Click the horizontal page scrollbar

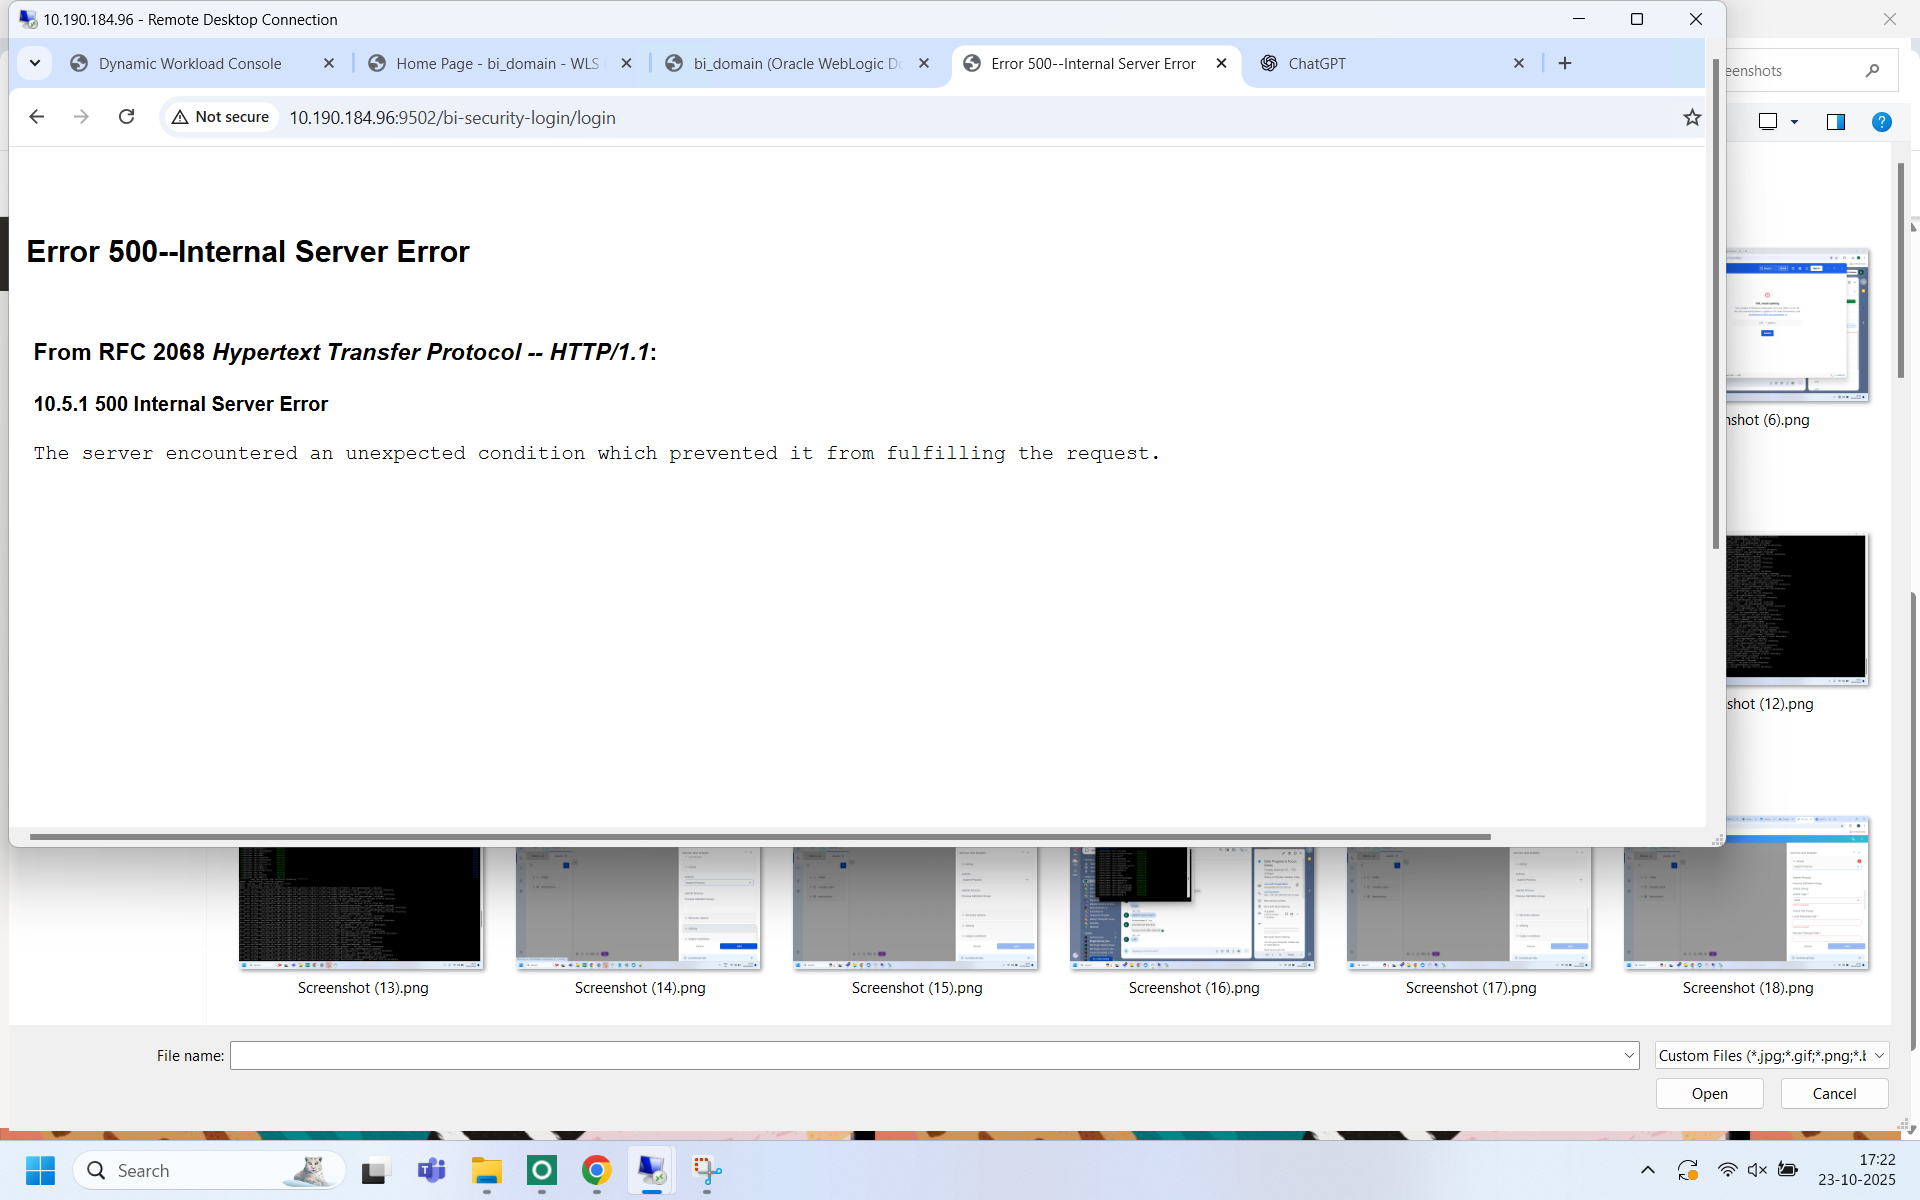[760, 836]
